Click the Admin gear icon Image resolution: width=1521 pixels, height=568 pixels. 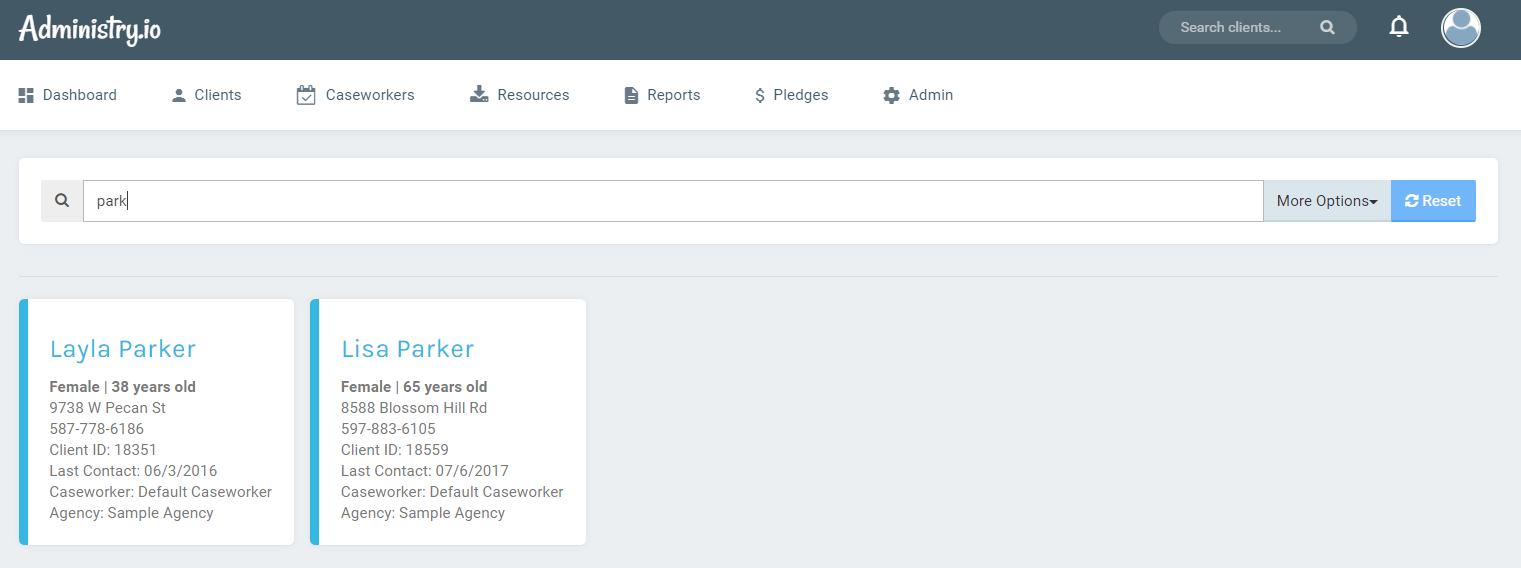coord(891,95)
